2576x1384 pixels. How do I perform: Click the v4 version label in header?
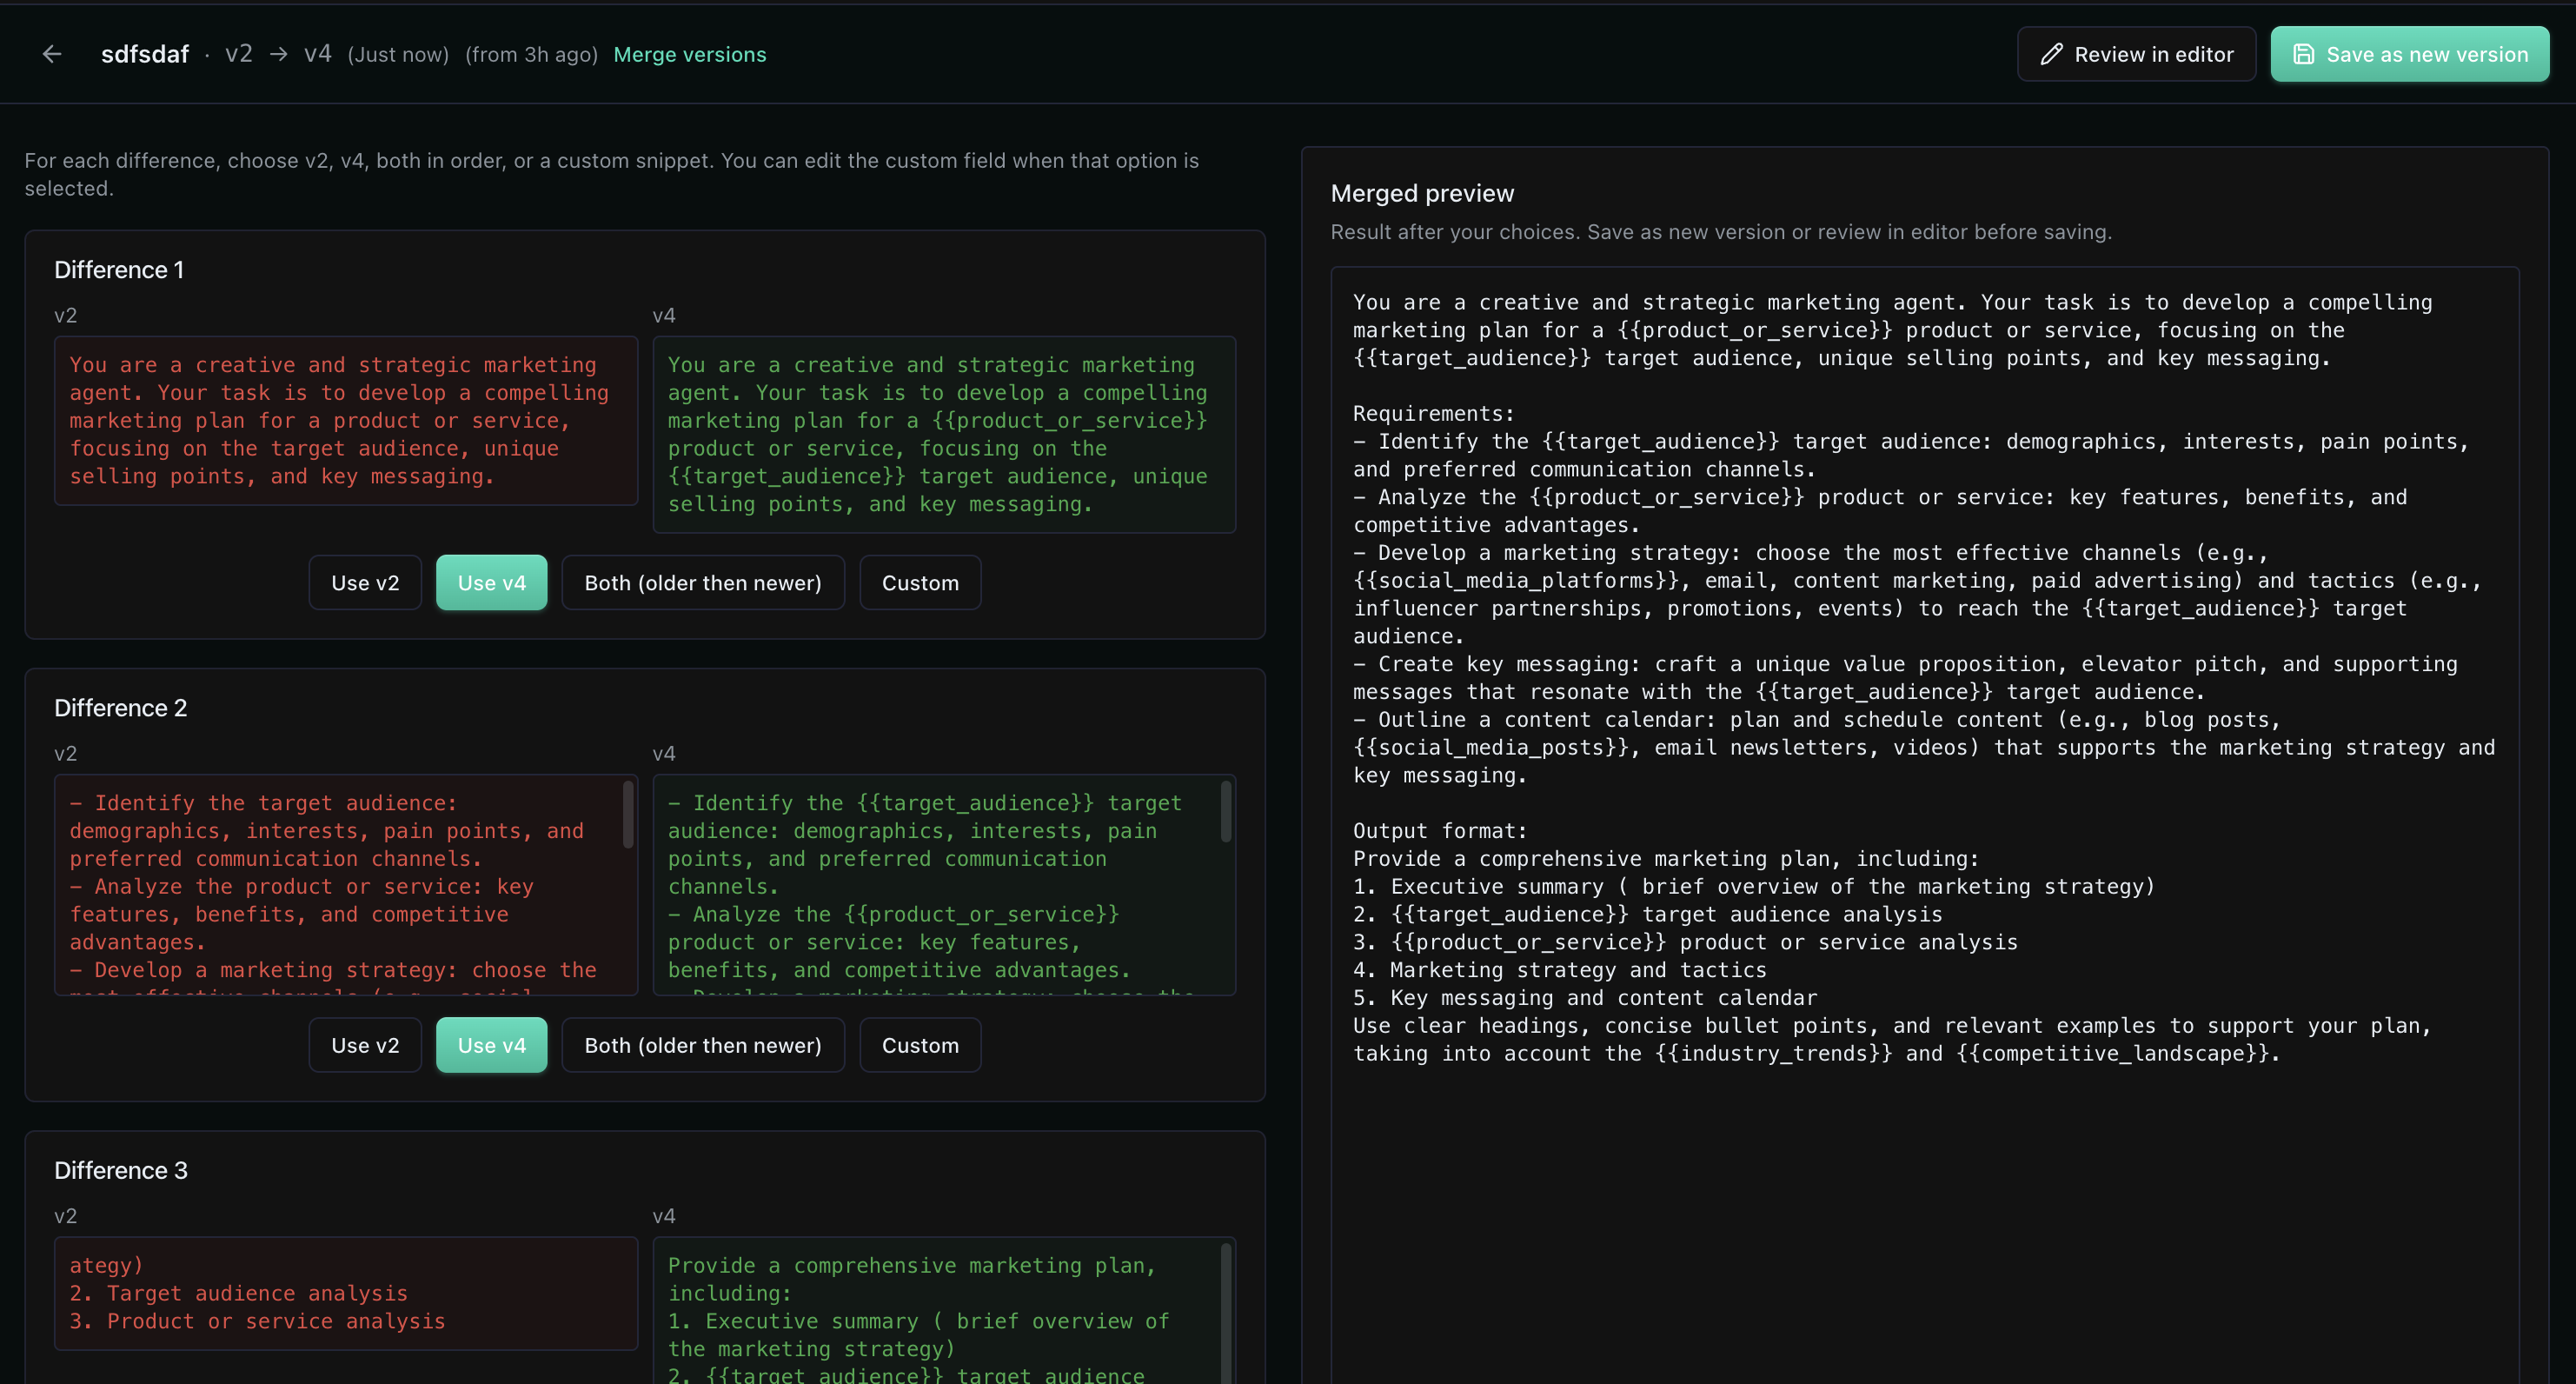(x=318, y=54)
